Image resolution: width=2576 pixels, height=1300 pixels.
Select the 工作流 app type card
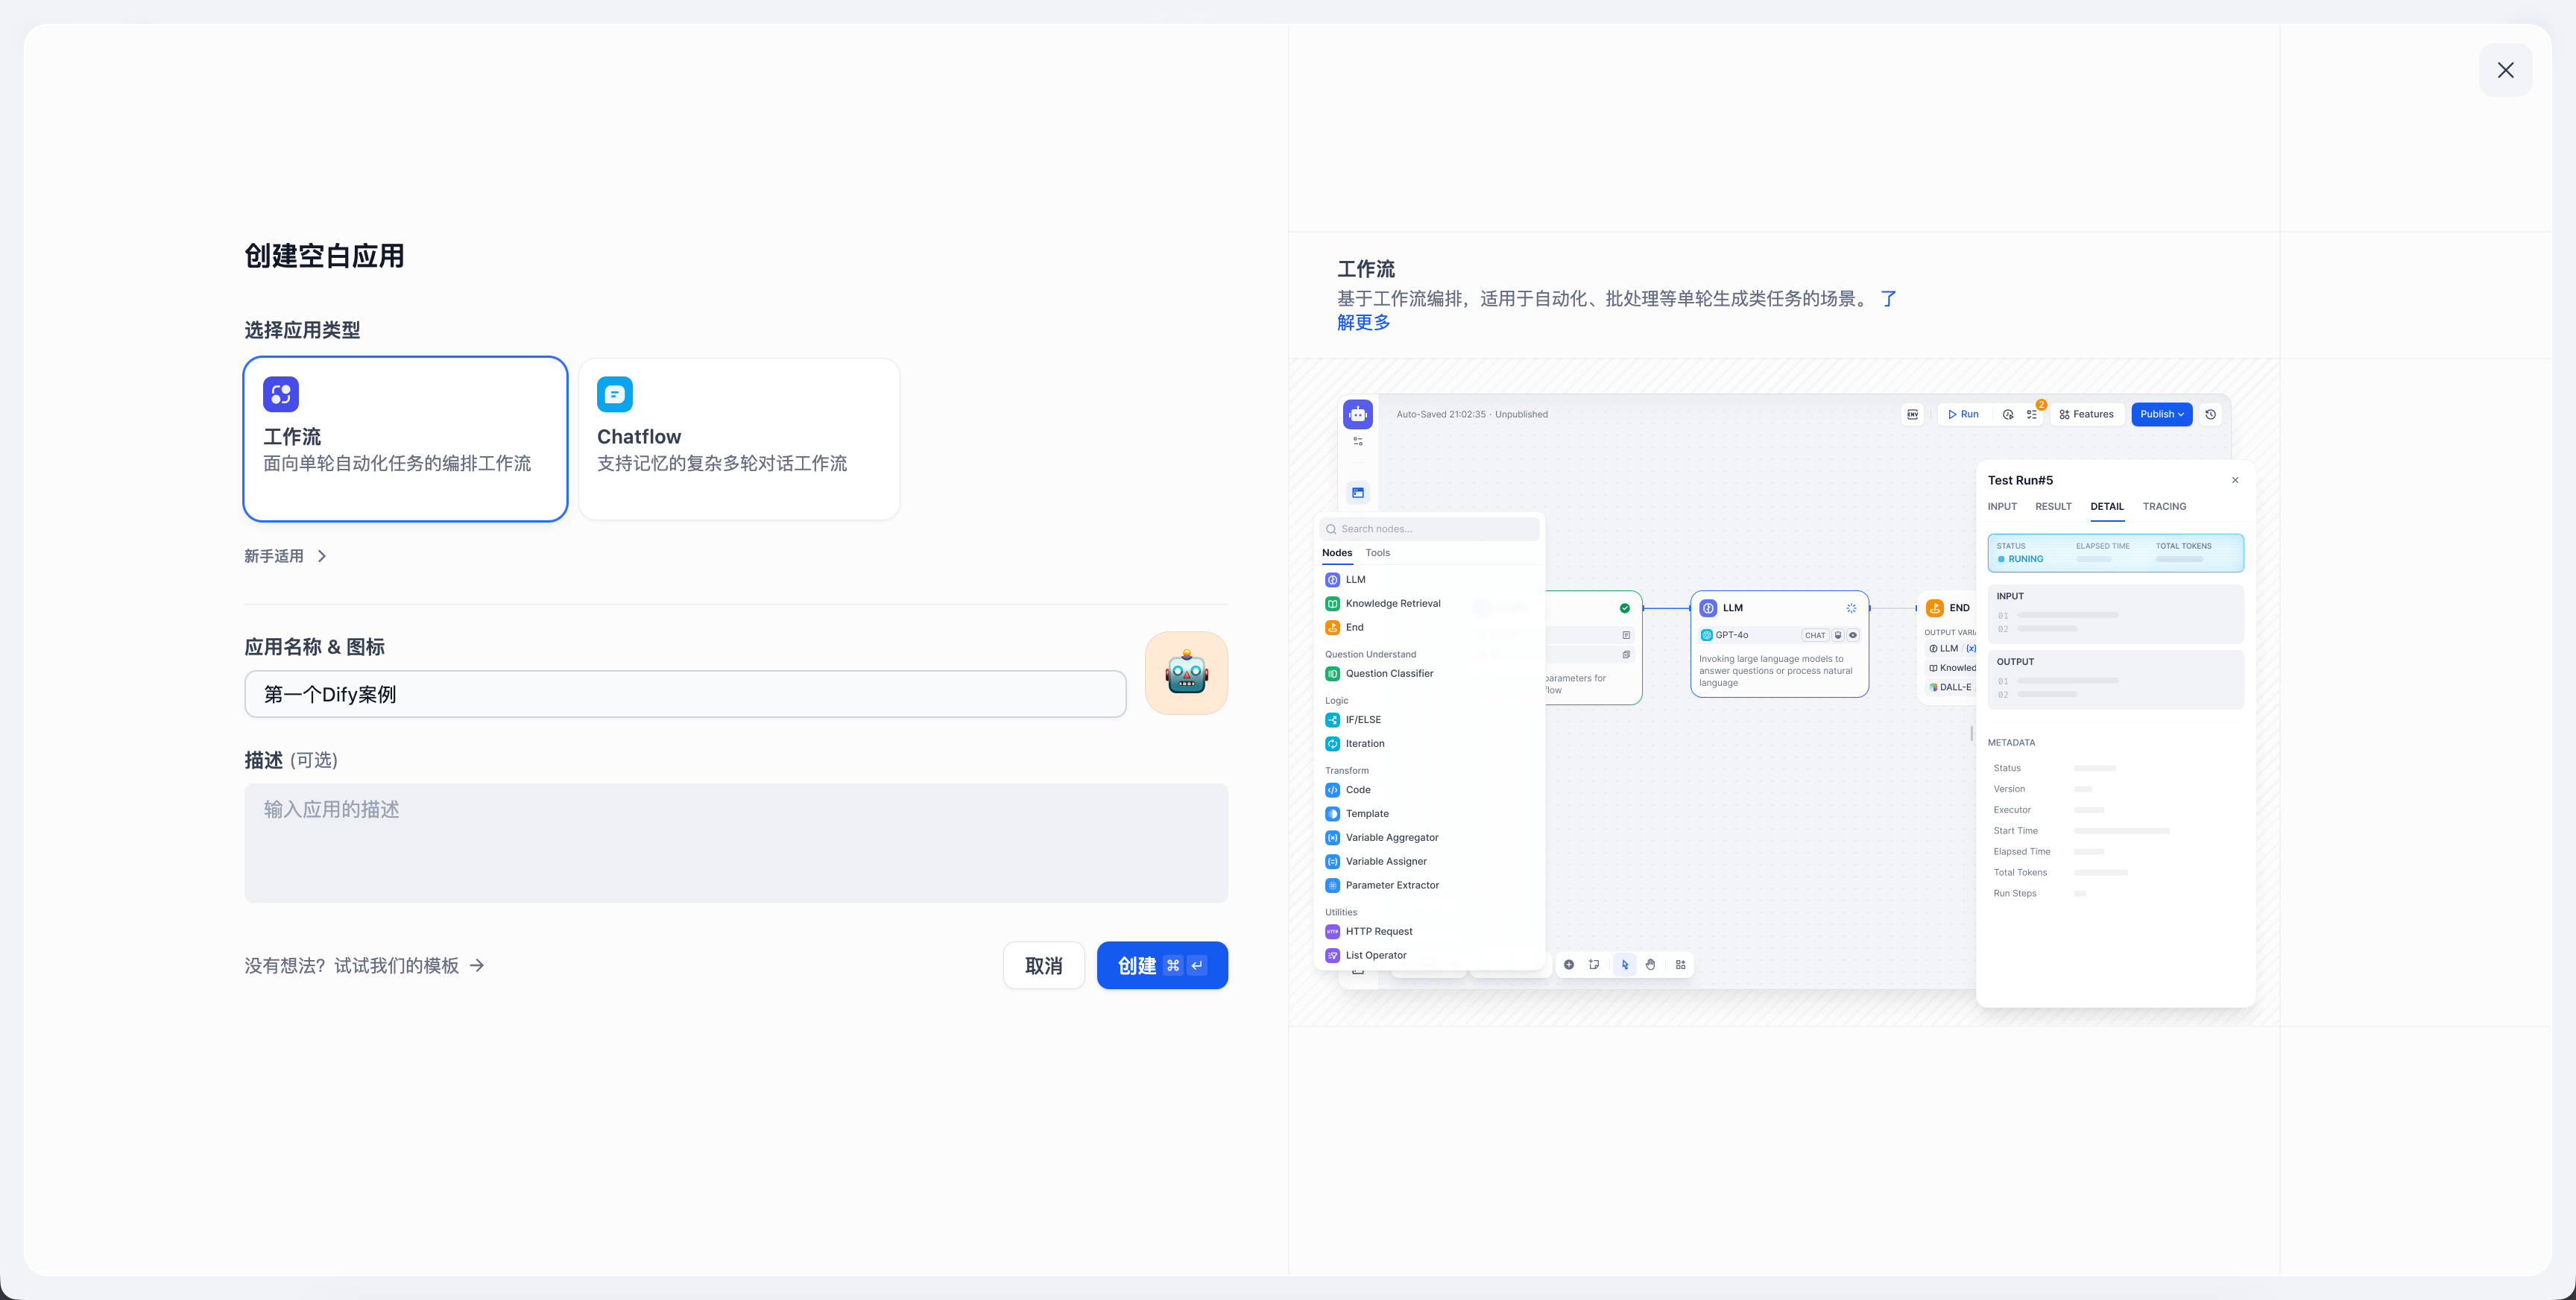point(405,439)
